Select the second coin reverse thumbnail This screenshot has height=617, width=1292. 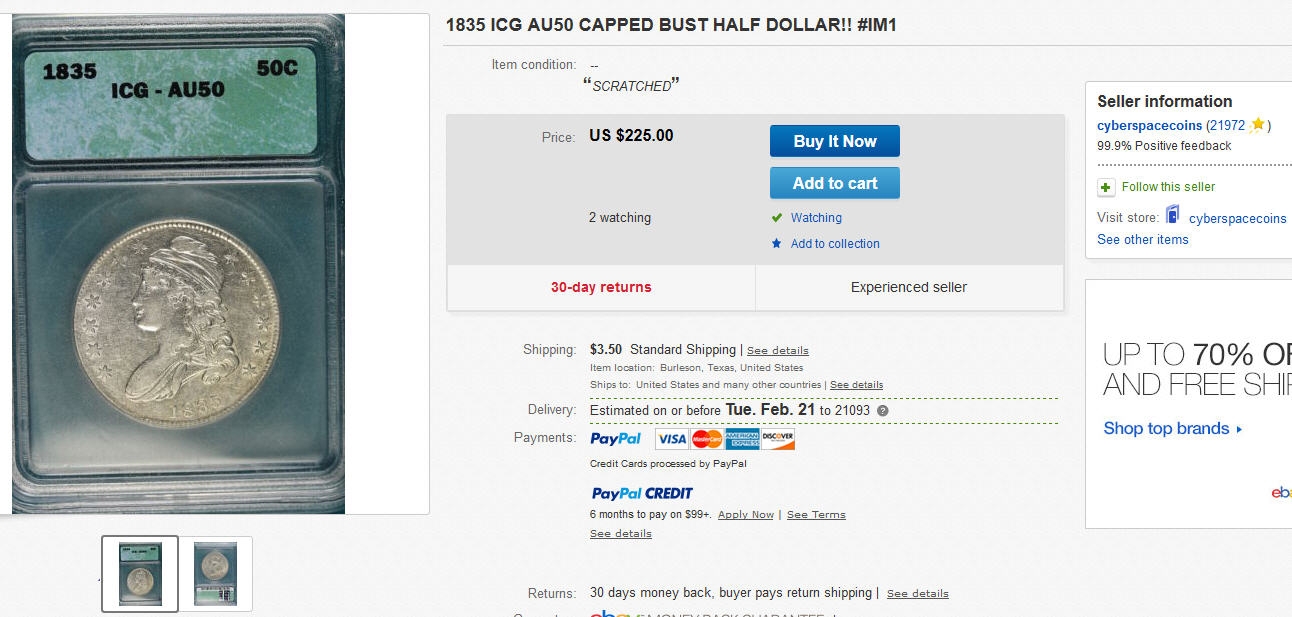point(215,573)
